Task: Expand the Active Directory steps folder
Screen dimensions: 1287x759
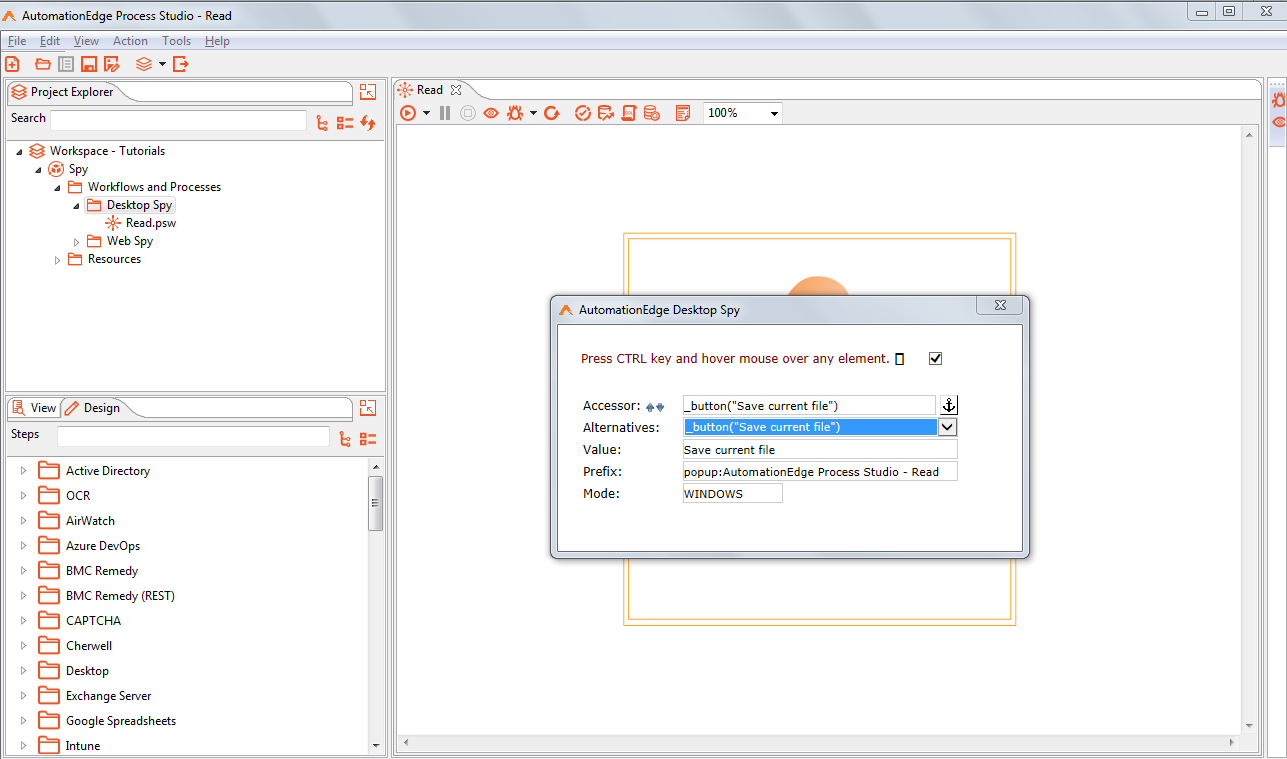Action: tap(23, 470)
